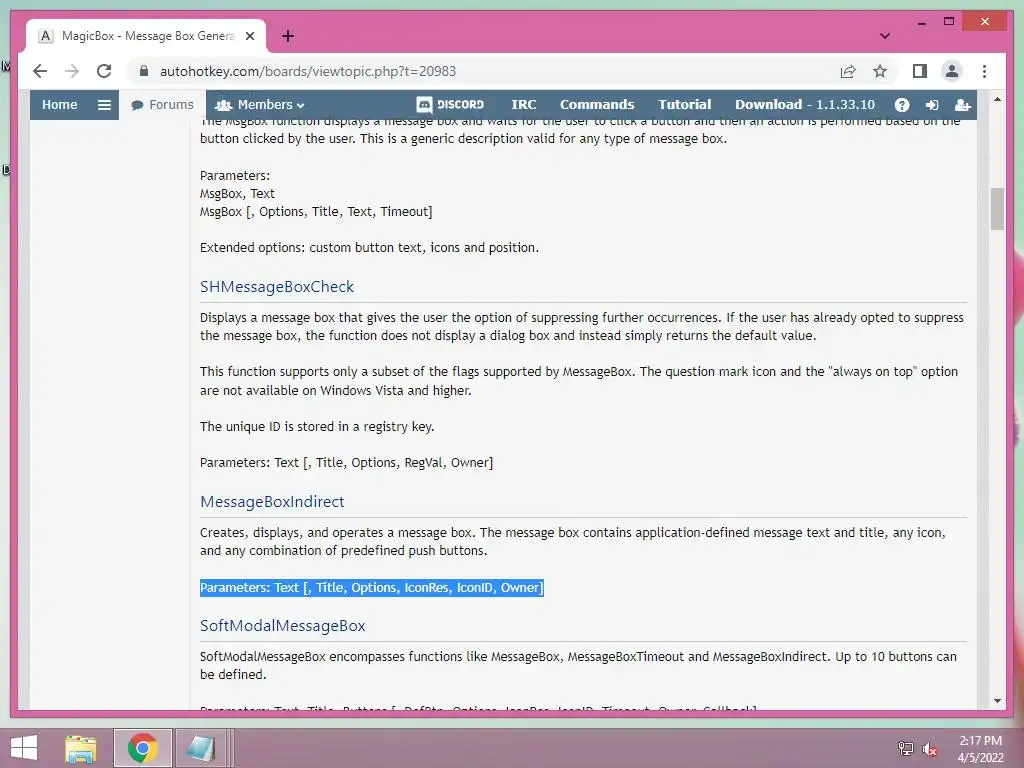Close the MagicBox tab
The image size is (1024, 768).
(x=249, y=36)
